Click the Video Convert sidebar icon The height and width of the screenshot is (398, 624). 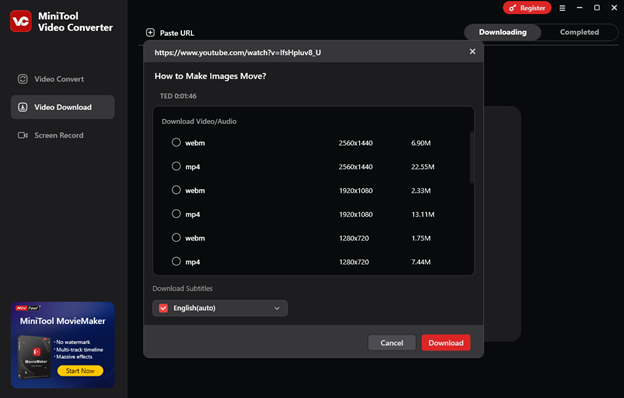point(23,79)
